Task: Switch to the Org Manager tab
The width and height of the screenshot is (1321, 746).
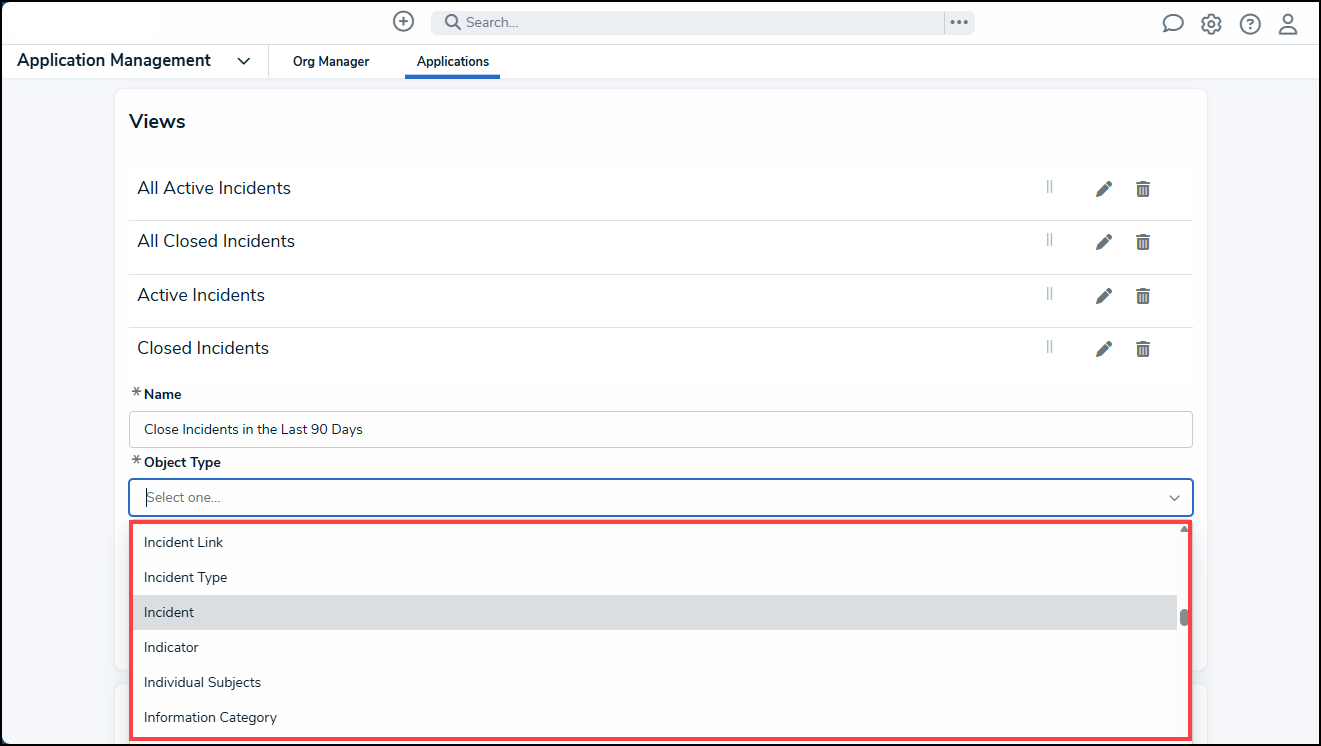Action: [331, 62]
